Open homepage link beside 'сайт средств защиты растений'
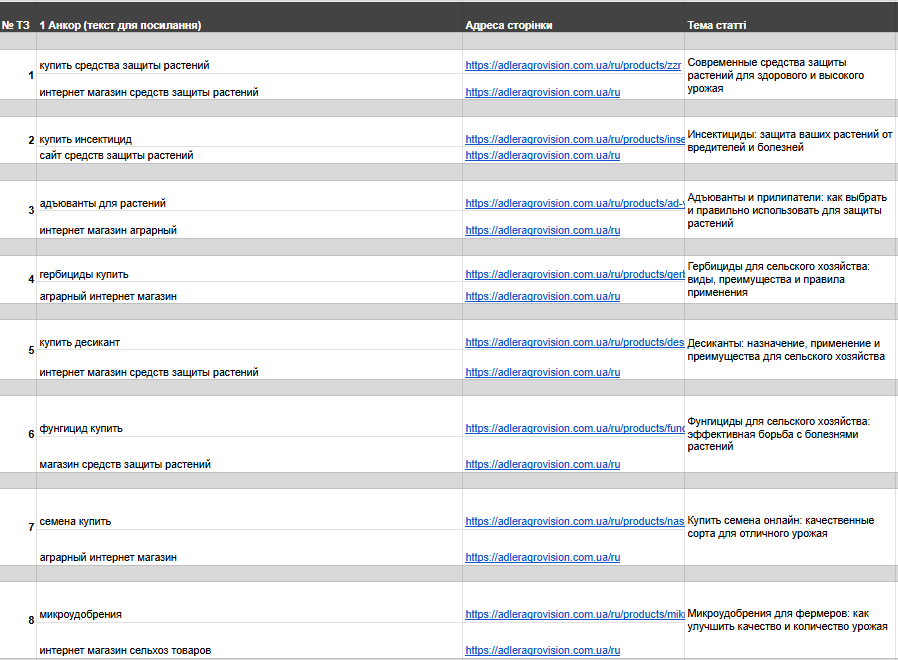 (543, 156)
